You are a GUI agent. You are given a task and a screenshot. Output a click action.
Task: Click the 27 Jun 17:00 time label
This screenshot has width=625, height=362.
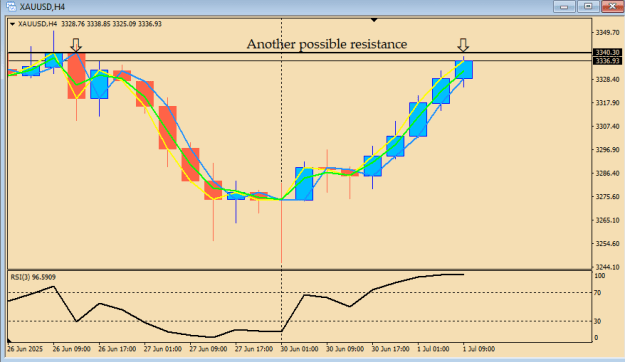(x=254, y=349)
